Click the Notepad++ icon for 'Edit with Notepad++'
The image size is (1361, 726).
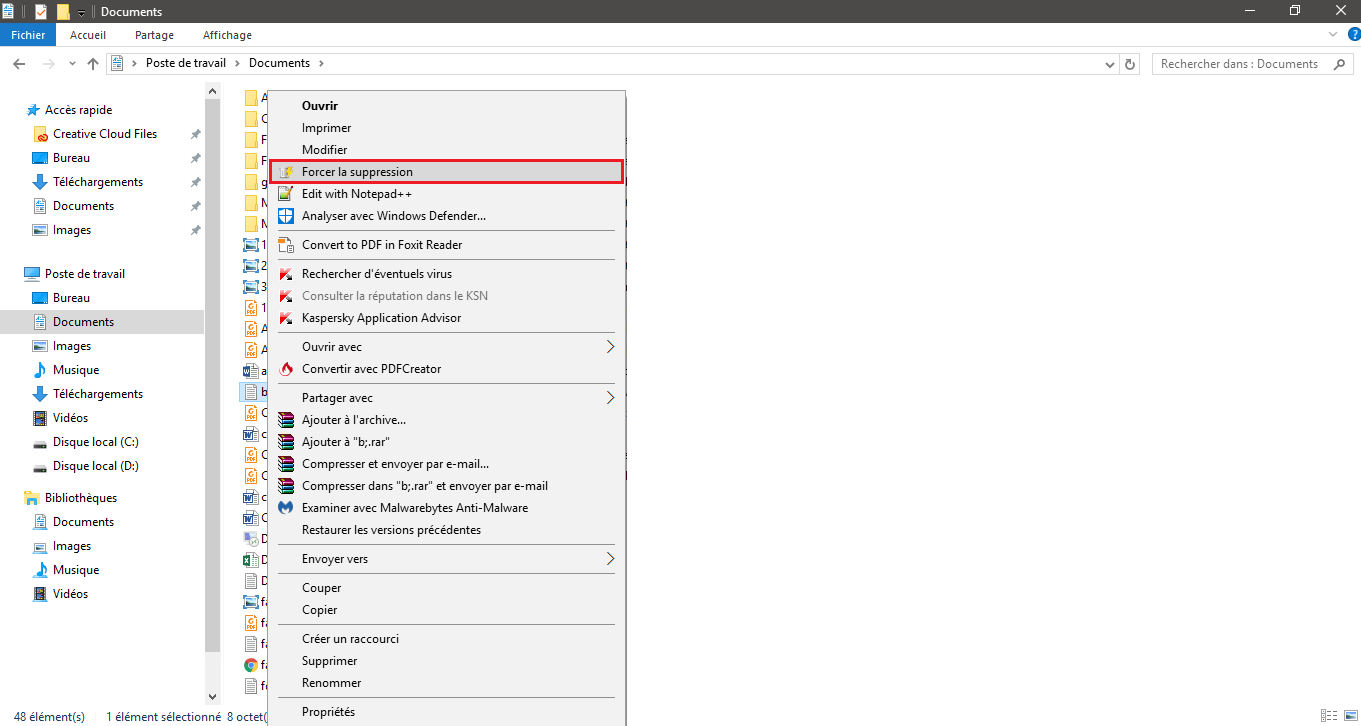tap(285, 194)
